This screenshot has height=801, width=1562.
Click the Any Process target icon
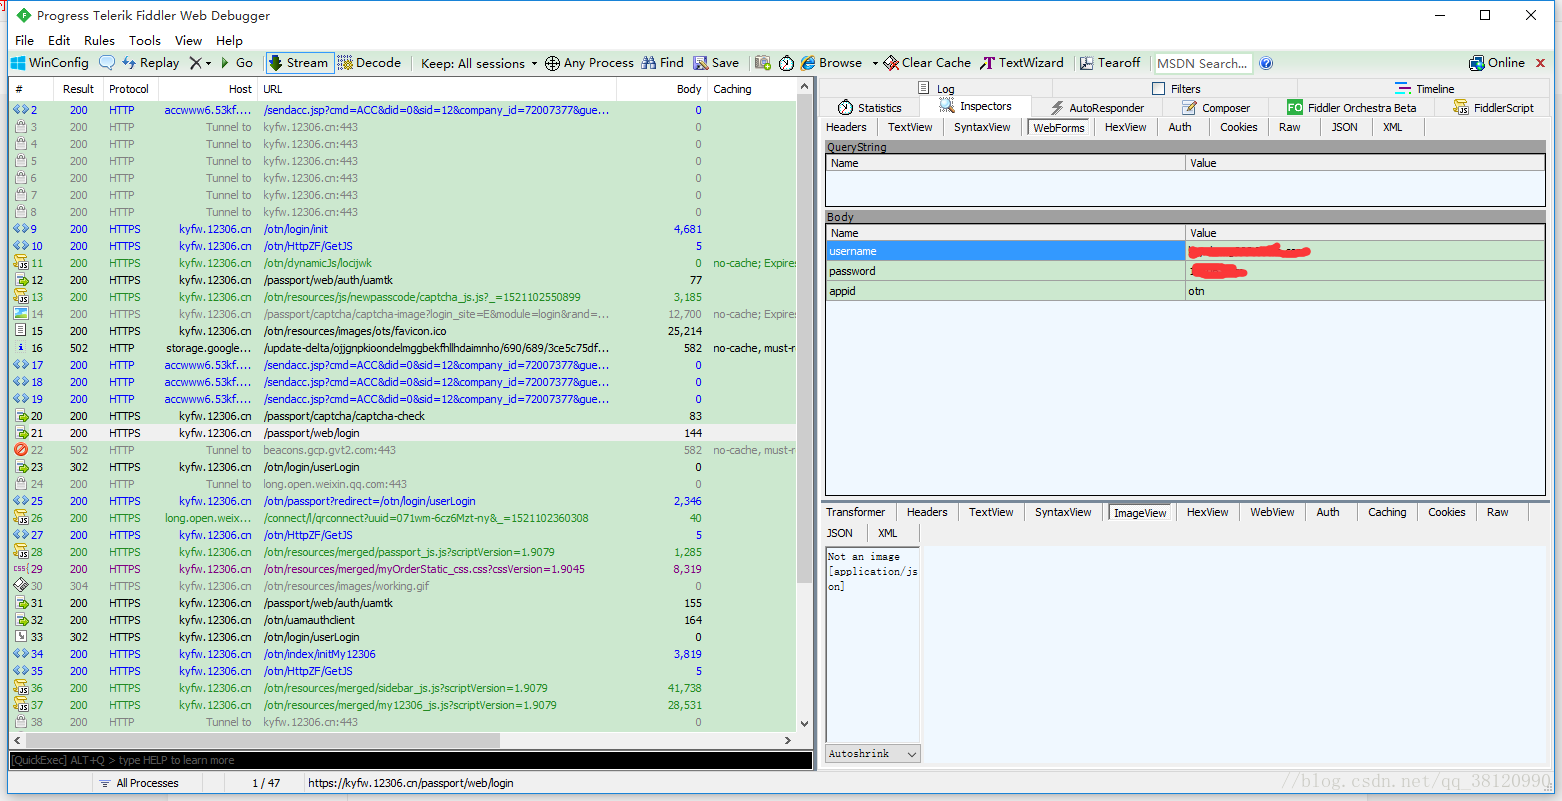click(x=552, y=63)
